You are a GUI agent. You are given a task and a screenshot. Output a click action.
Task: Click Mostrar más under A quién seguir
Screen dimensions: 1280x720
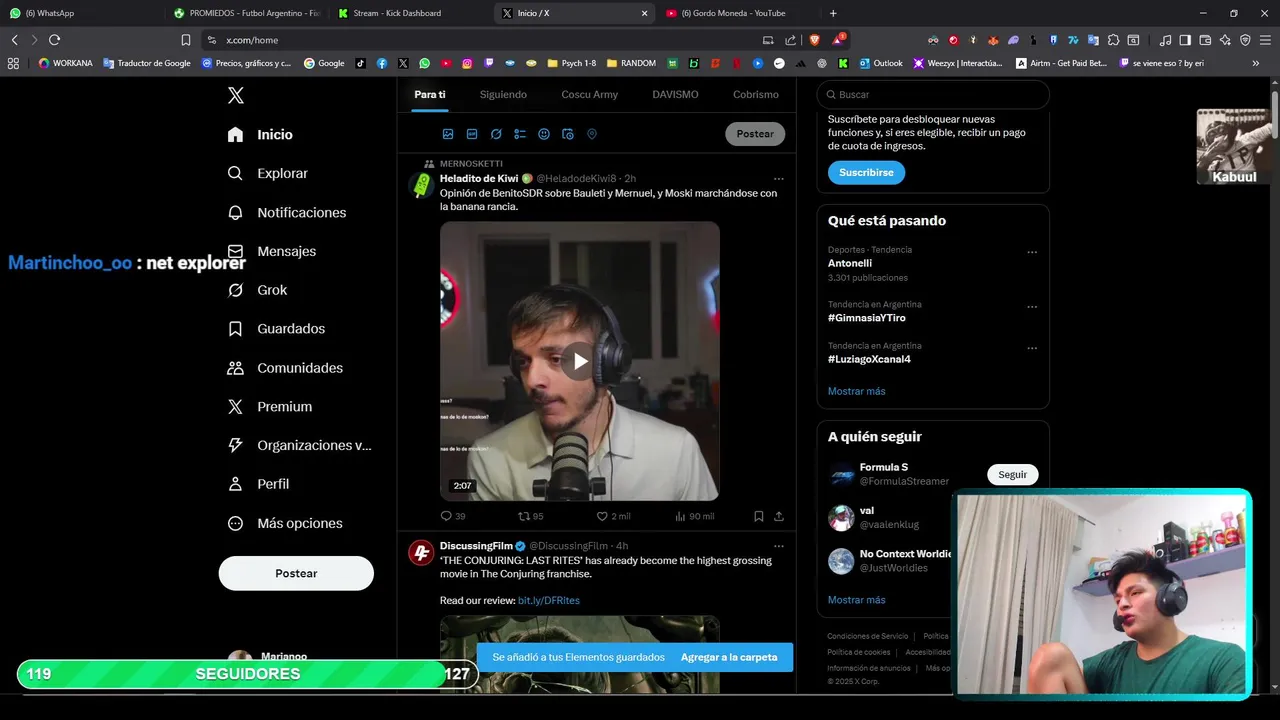pyautogui.click(x=856, y=600)
